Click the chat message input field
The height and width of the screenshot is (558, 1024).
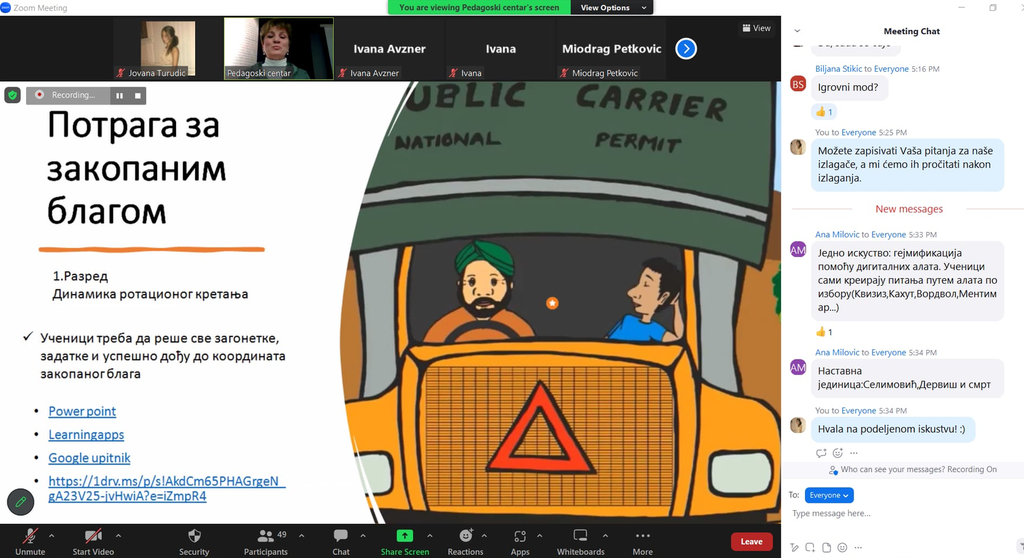click(900, 514)
